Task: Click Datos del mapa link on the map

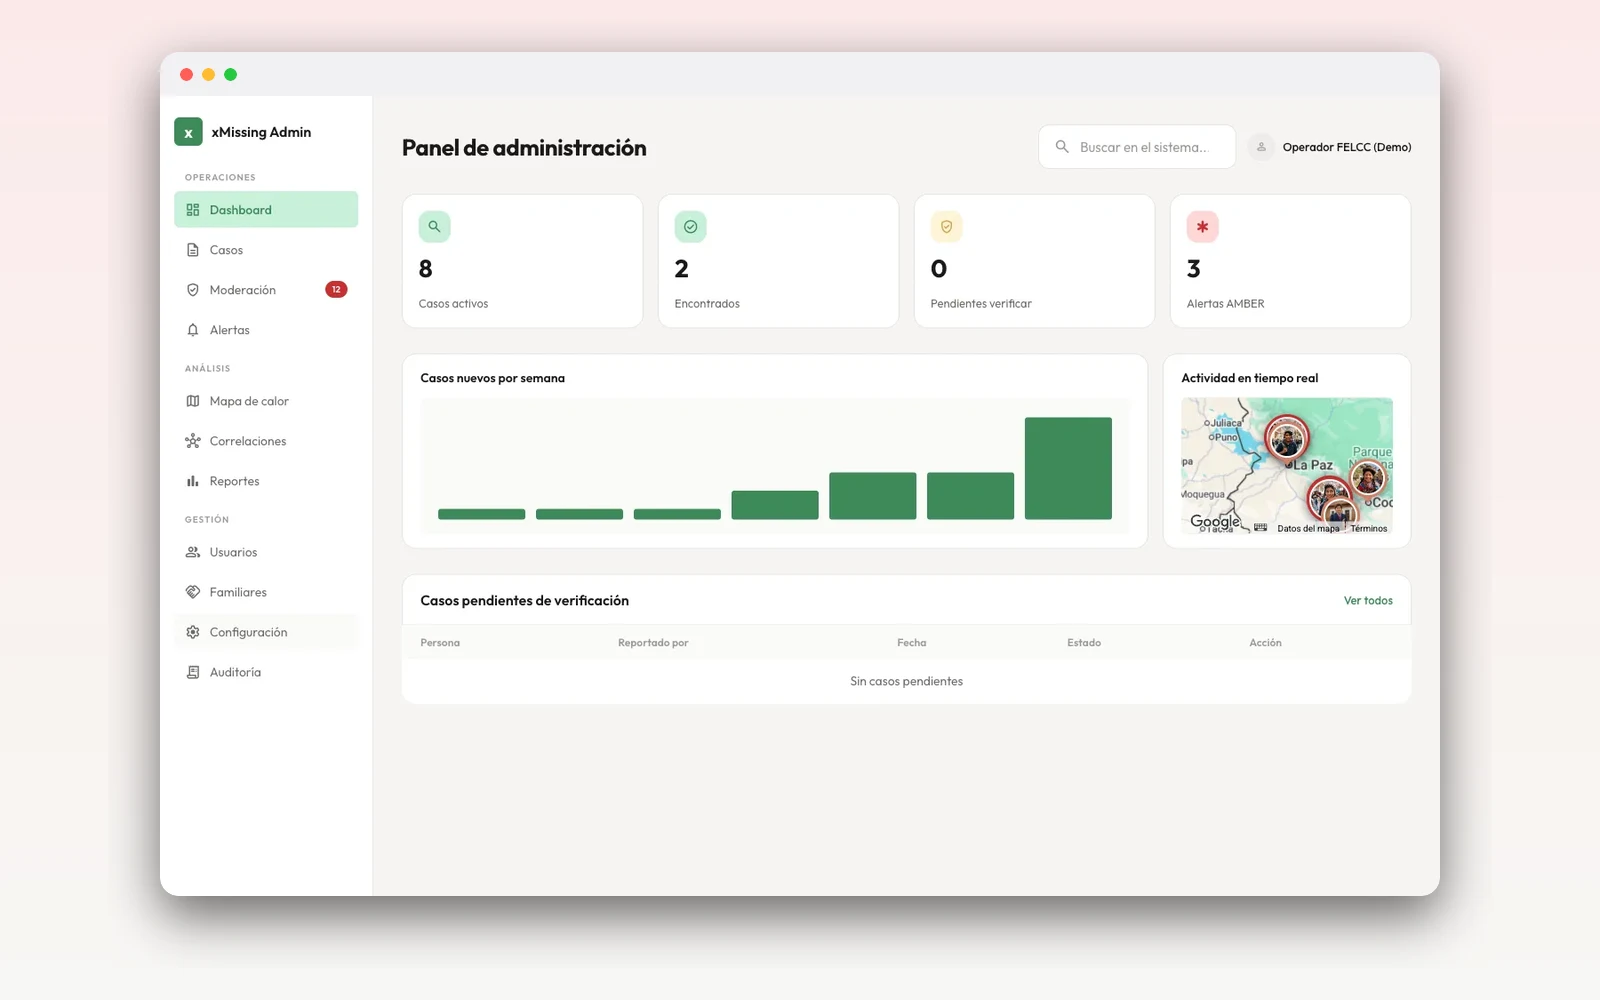Action: [1308, 528]
